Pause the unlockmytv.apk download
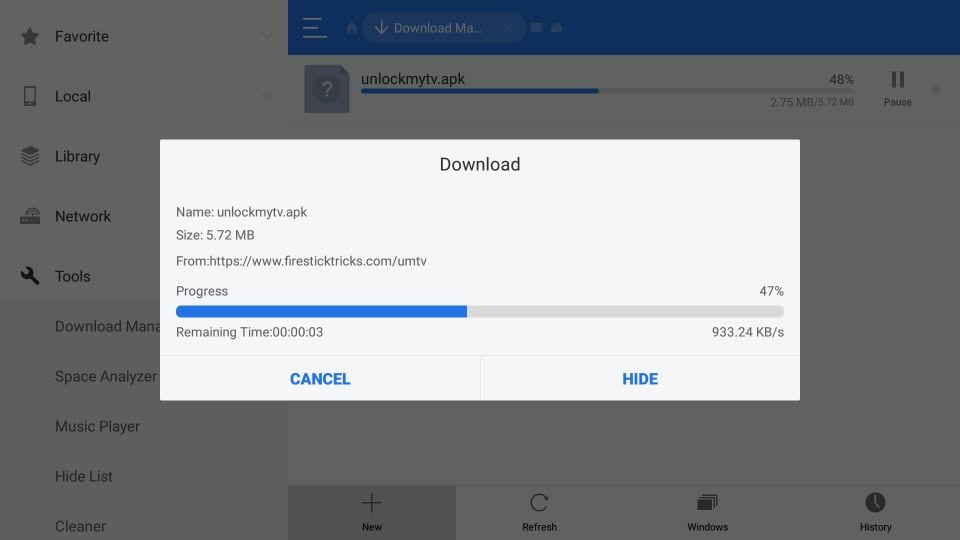The width and height of the screenshot is (960, 540). coord(897,88)
